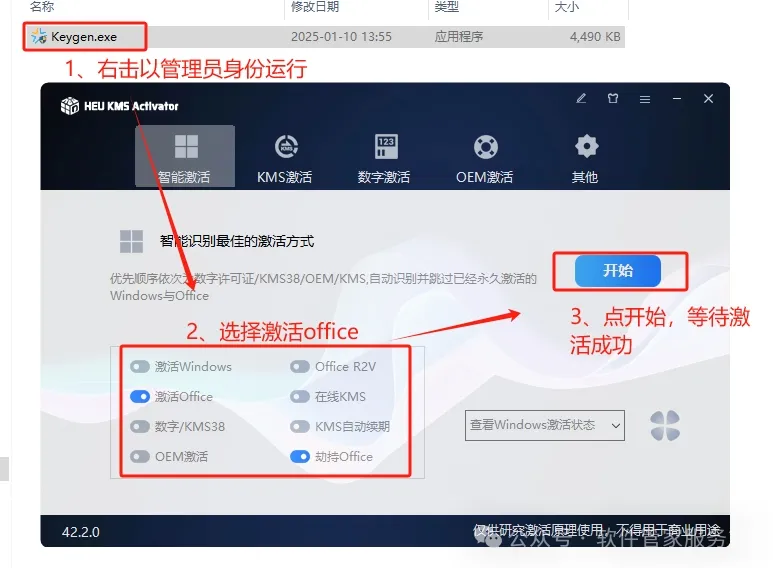
Task: Sort by 修改日期 column header
Action: click(315, 7)
